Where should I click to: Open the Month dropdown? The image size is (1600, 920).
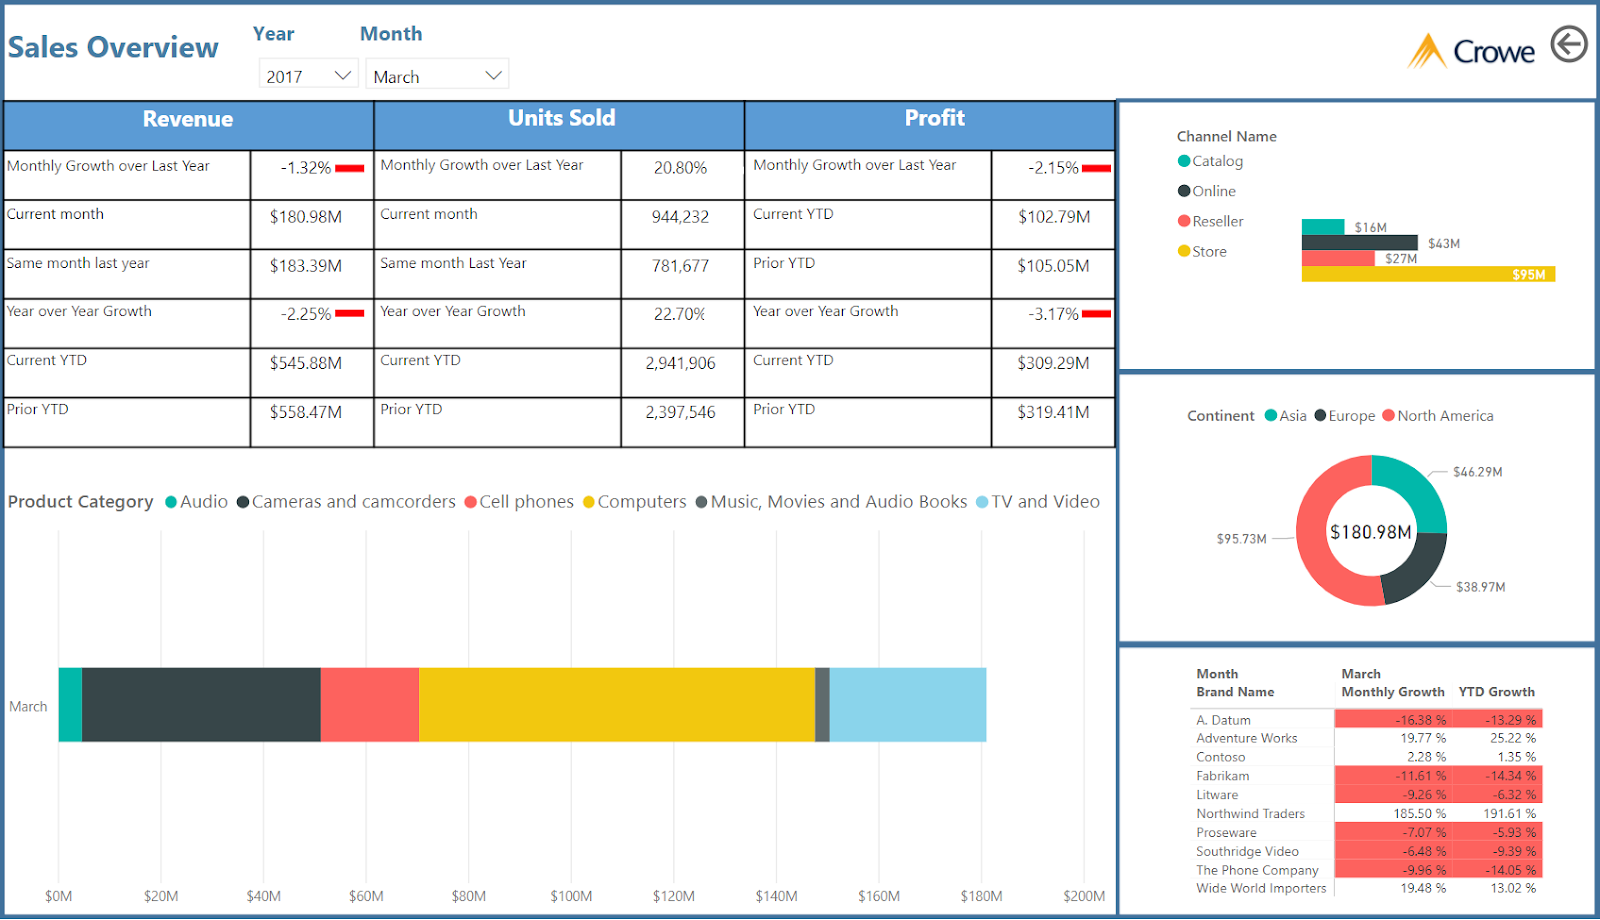(x=436, y=73)
